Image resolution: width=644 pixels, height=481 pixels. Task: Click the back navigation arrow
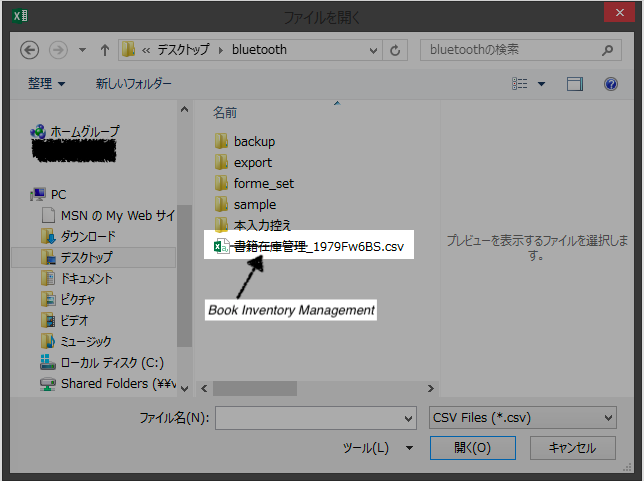tap(29, 50)
